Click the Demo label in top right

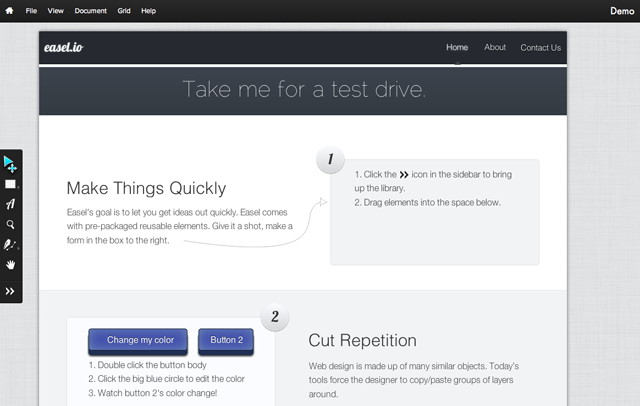click(x=622, y=10)
